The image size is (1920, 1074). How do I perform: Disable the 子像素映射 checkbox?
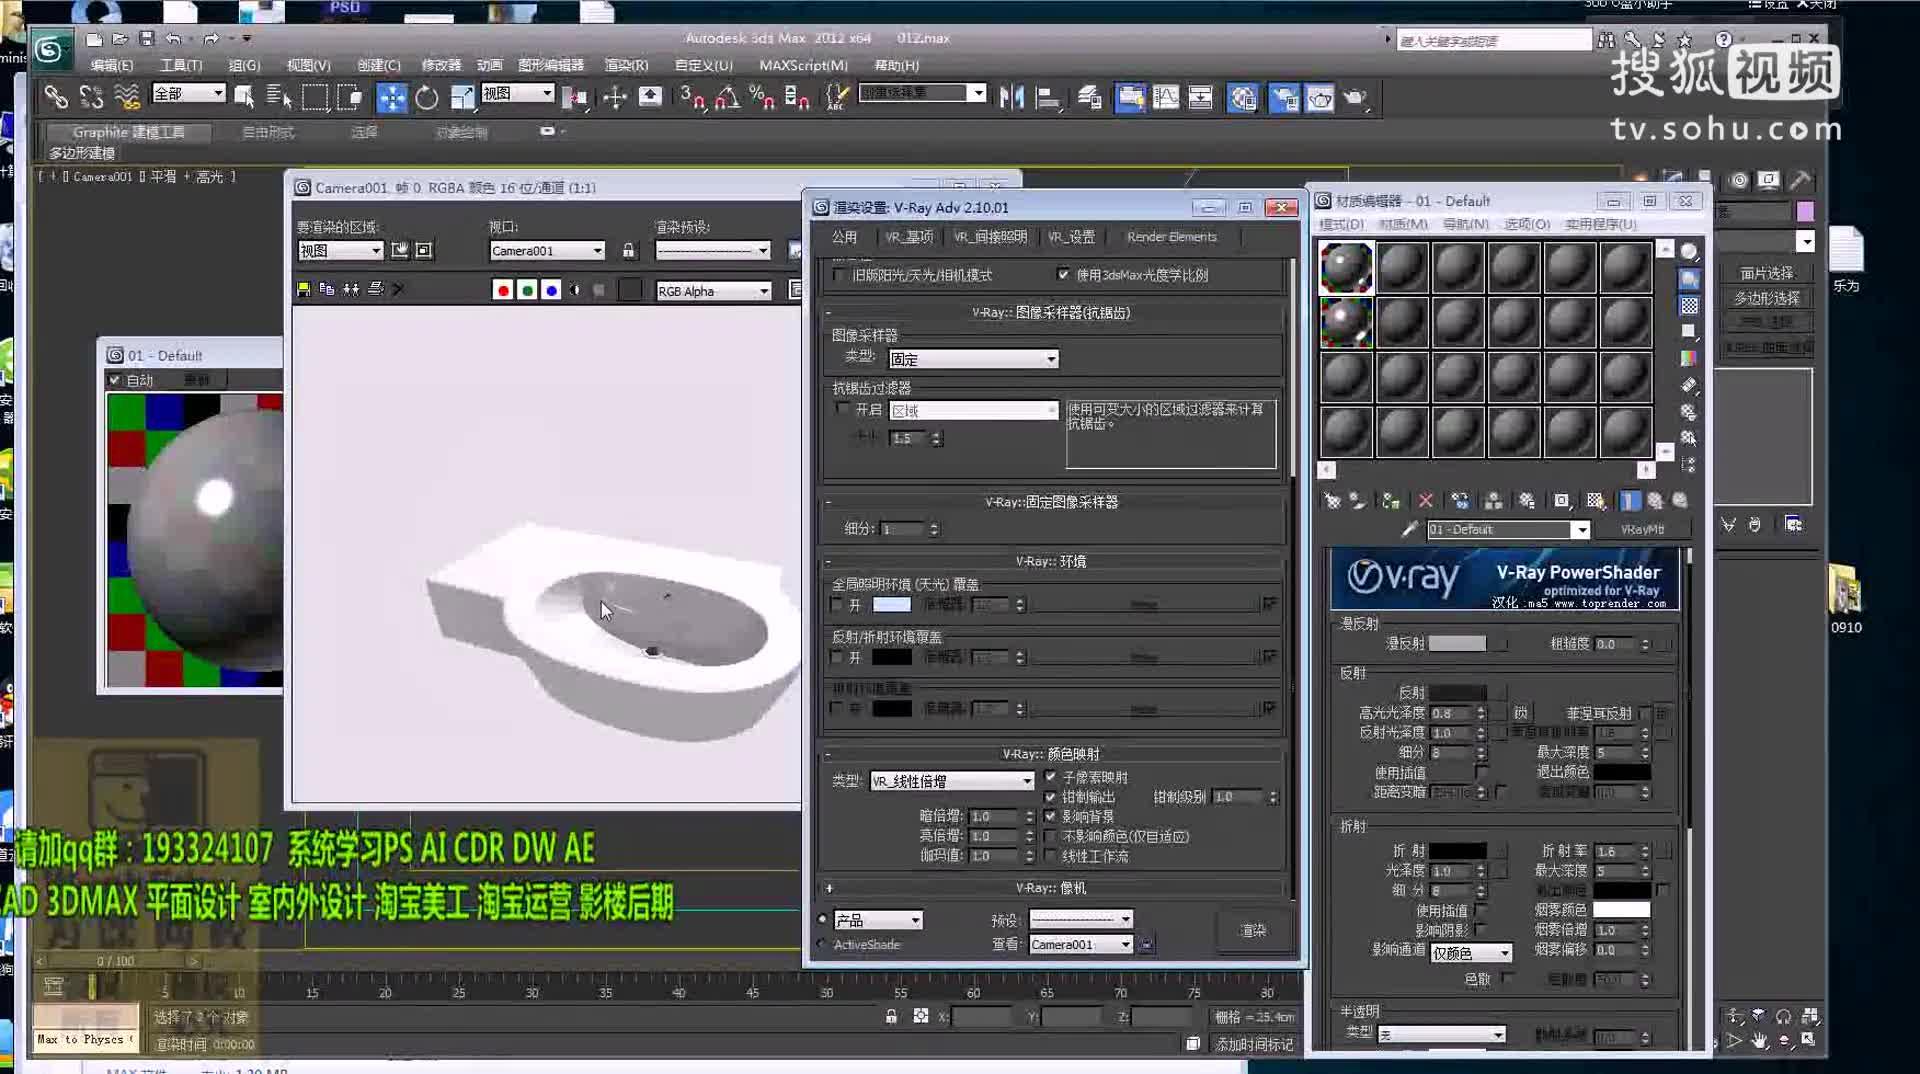point(1051,777)
